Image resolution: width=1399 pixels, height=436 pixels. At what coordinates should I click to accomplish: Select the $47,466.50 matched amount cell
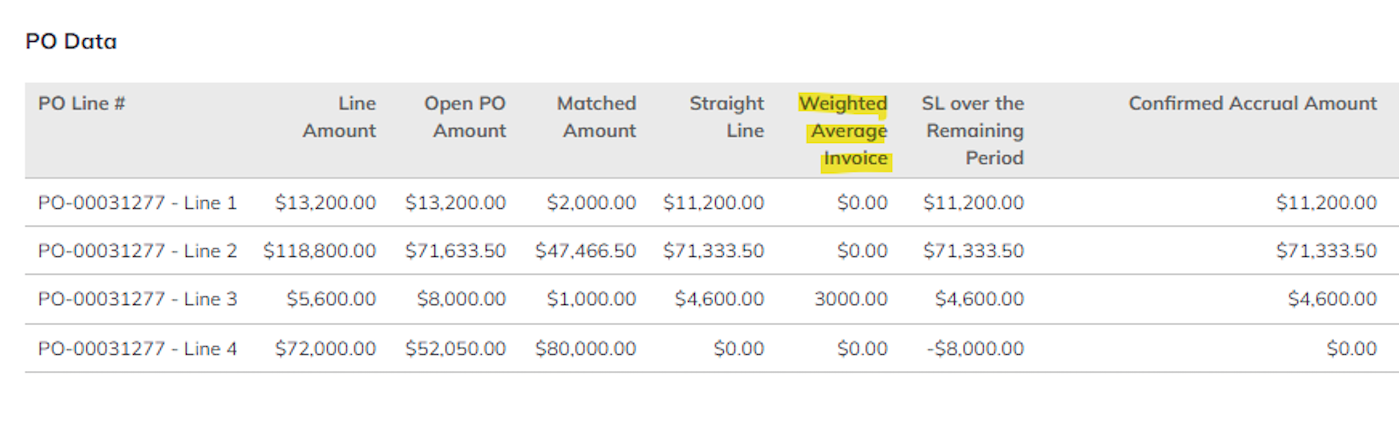(585, 251)
